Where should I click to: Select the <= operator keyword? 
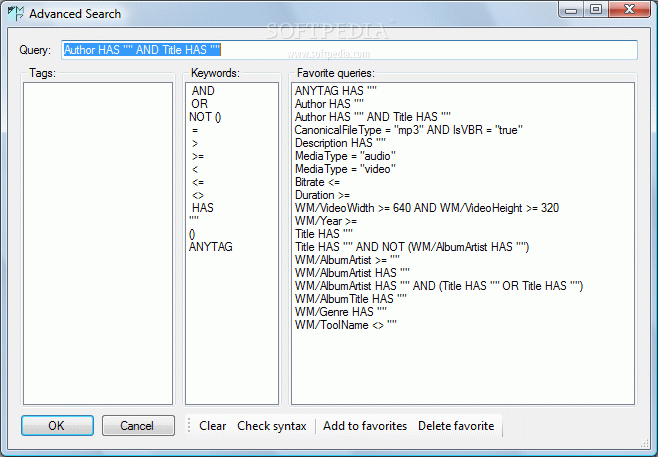(198, 183)
